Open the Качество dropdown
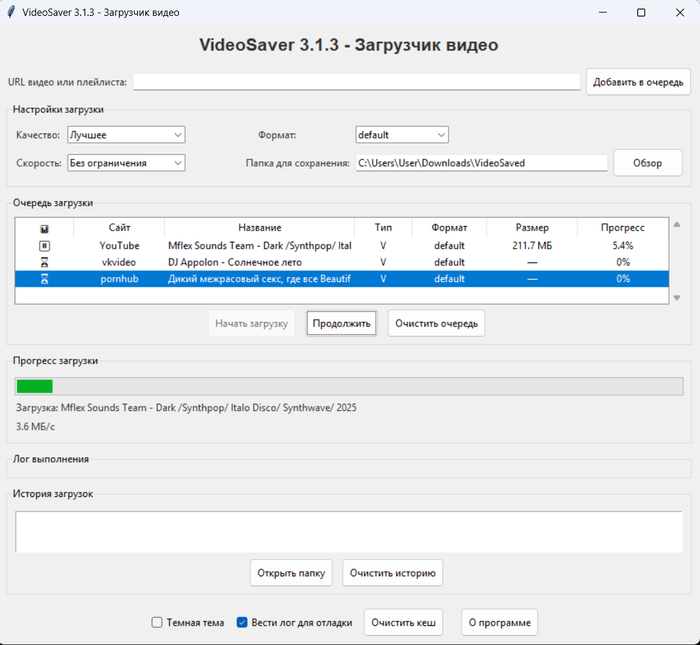 [126, 135]
